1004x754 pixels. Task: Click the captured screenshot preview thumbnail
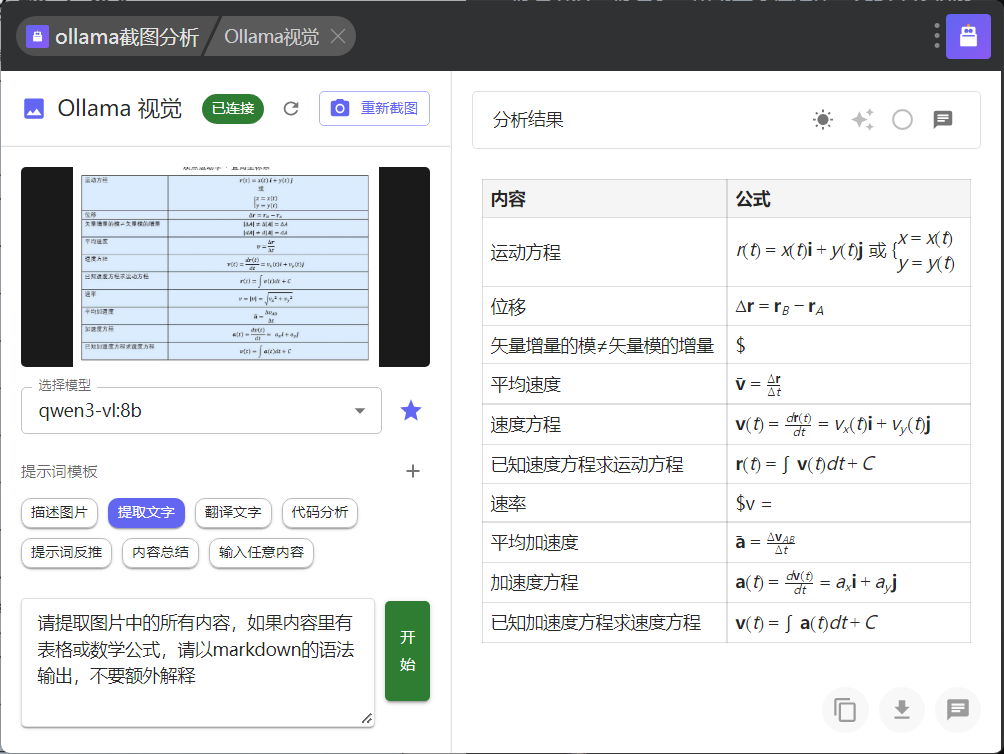coord(225,267)
